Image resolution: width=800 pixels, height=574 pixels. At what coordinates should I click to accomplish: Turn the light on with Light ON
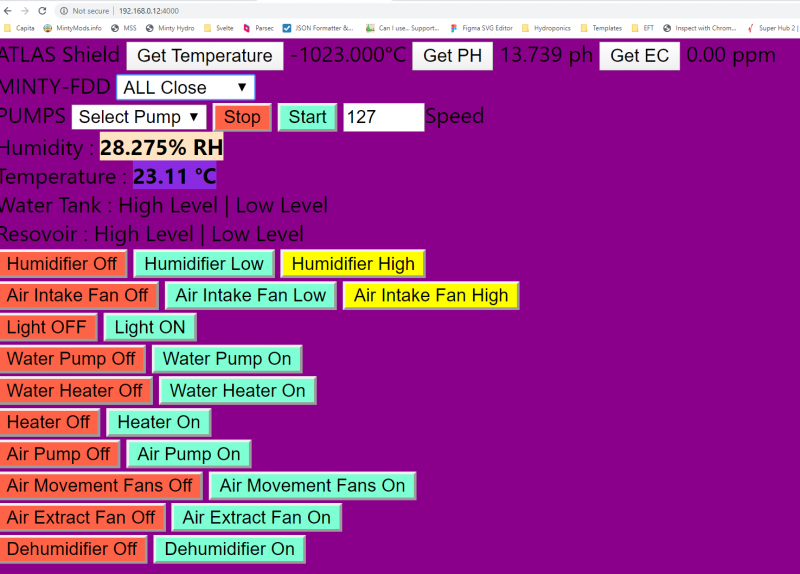(150, 327)
